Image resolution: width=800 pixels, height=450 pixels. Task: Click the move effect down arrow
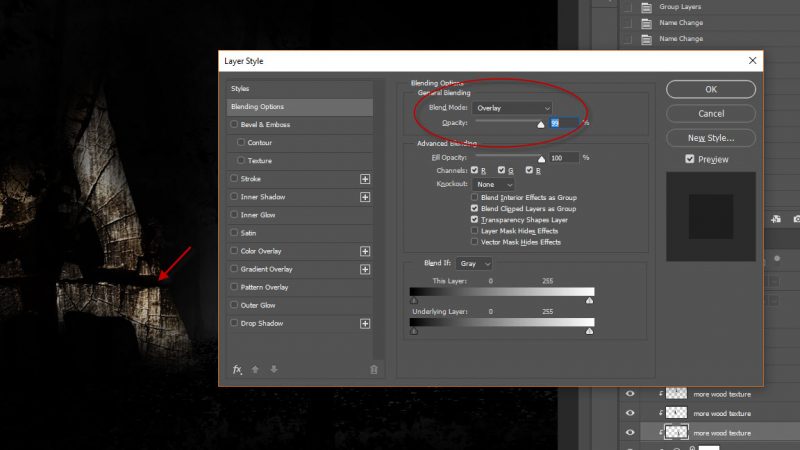[x=273, y=369]
